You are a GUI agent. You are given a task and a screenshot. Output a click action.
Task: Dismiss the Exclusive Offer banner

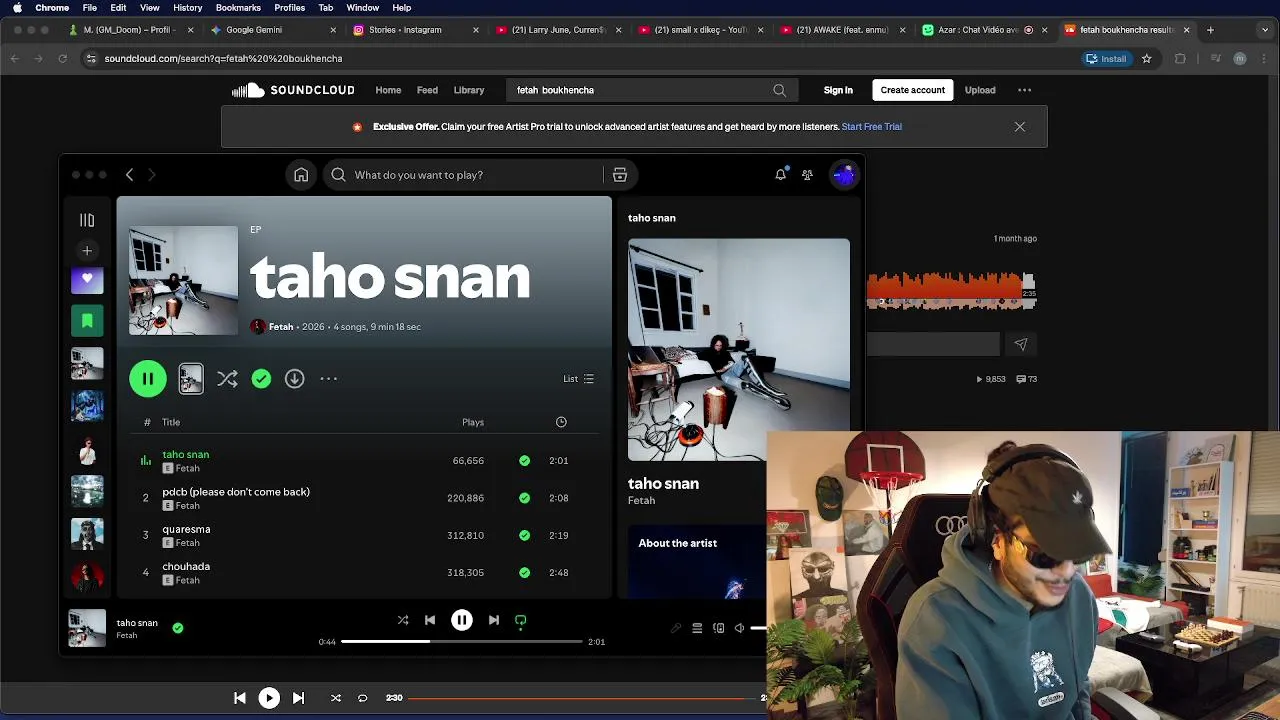[x=1020, y=127]
